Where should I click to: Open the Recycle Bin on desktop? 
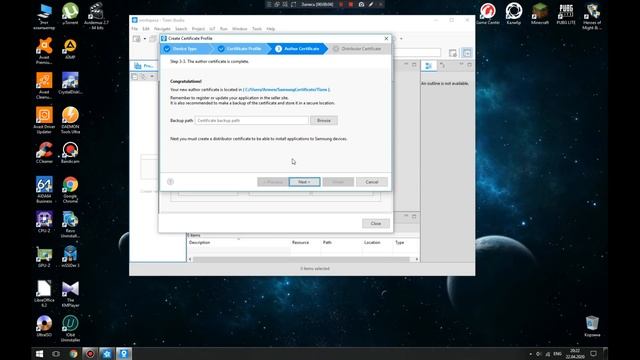(592, 326)
